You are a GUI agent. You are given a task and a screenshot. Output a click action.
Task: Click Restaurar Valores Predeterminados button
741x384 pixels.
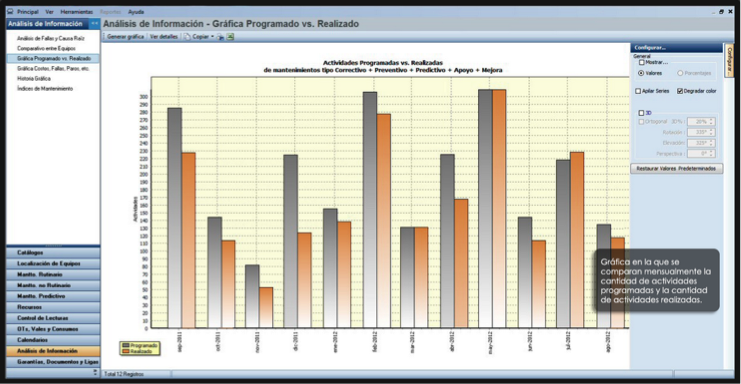pos(676,169)
